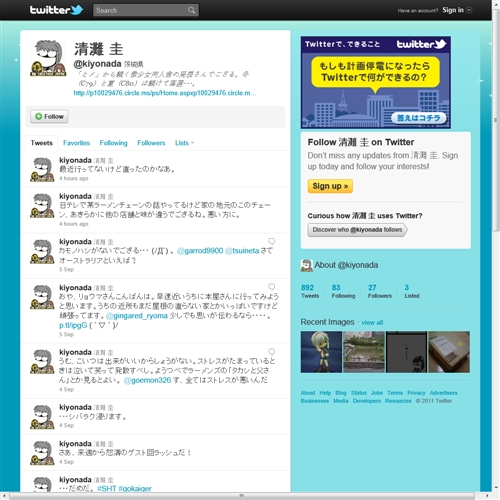Click the #SHT hashtag link

(106, 488)
